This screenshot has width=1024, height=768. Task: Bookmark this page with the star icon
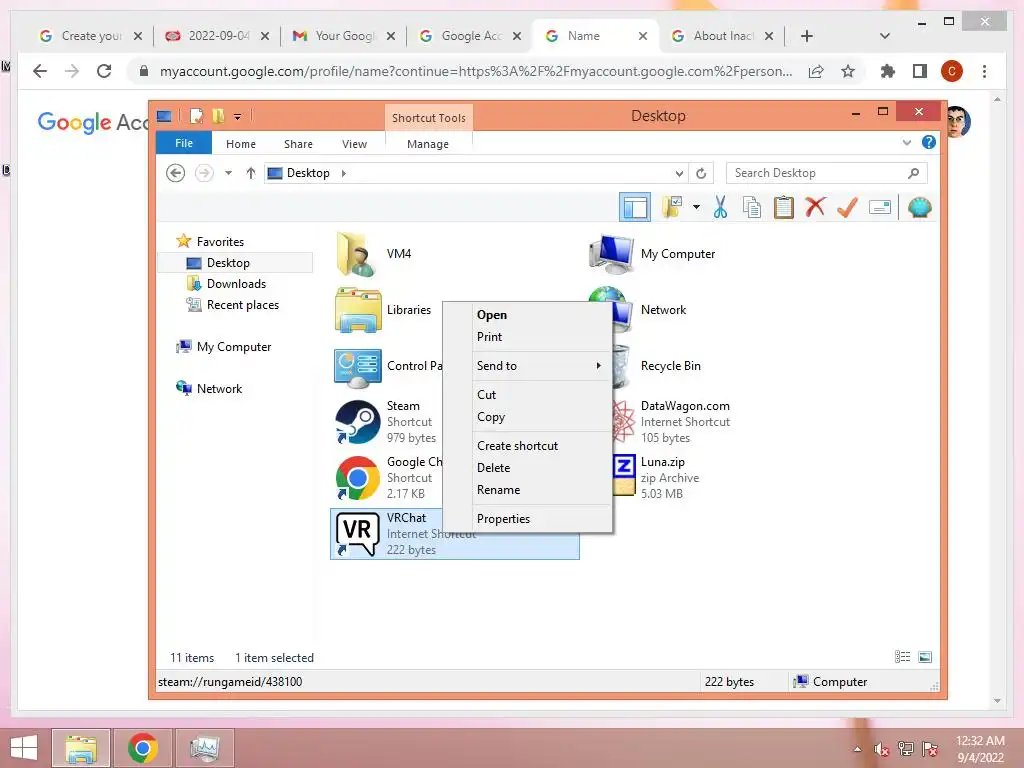(x=848, y=71)
